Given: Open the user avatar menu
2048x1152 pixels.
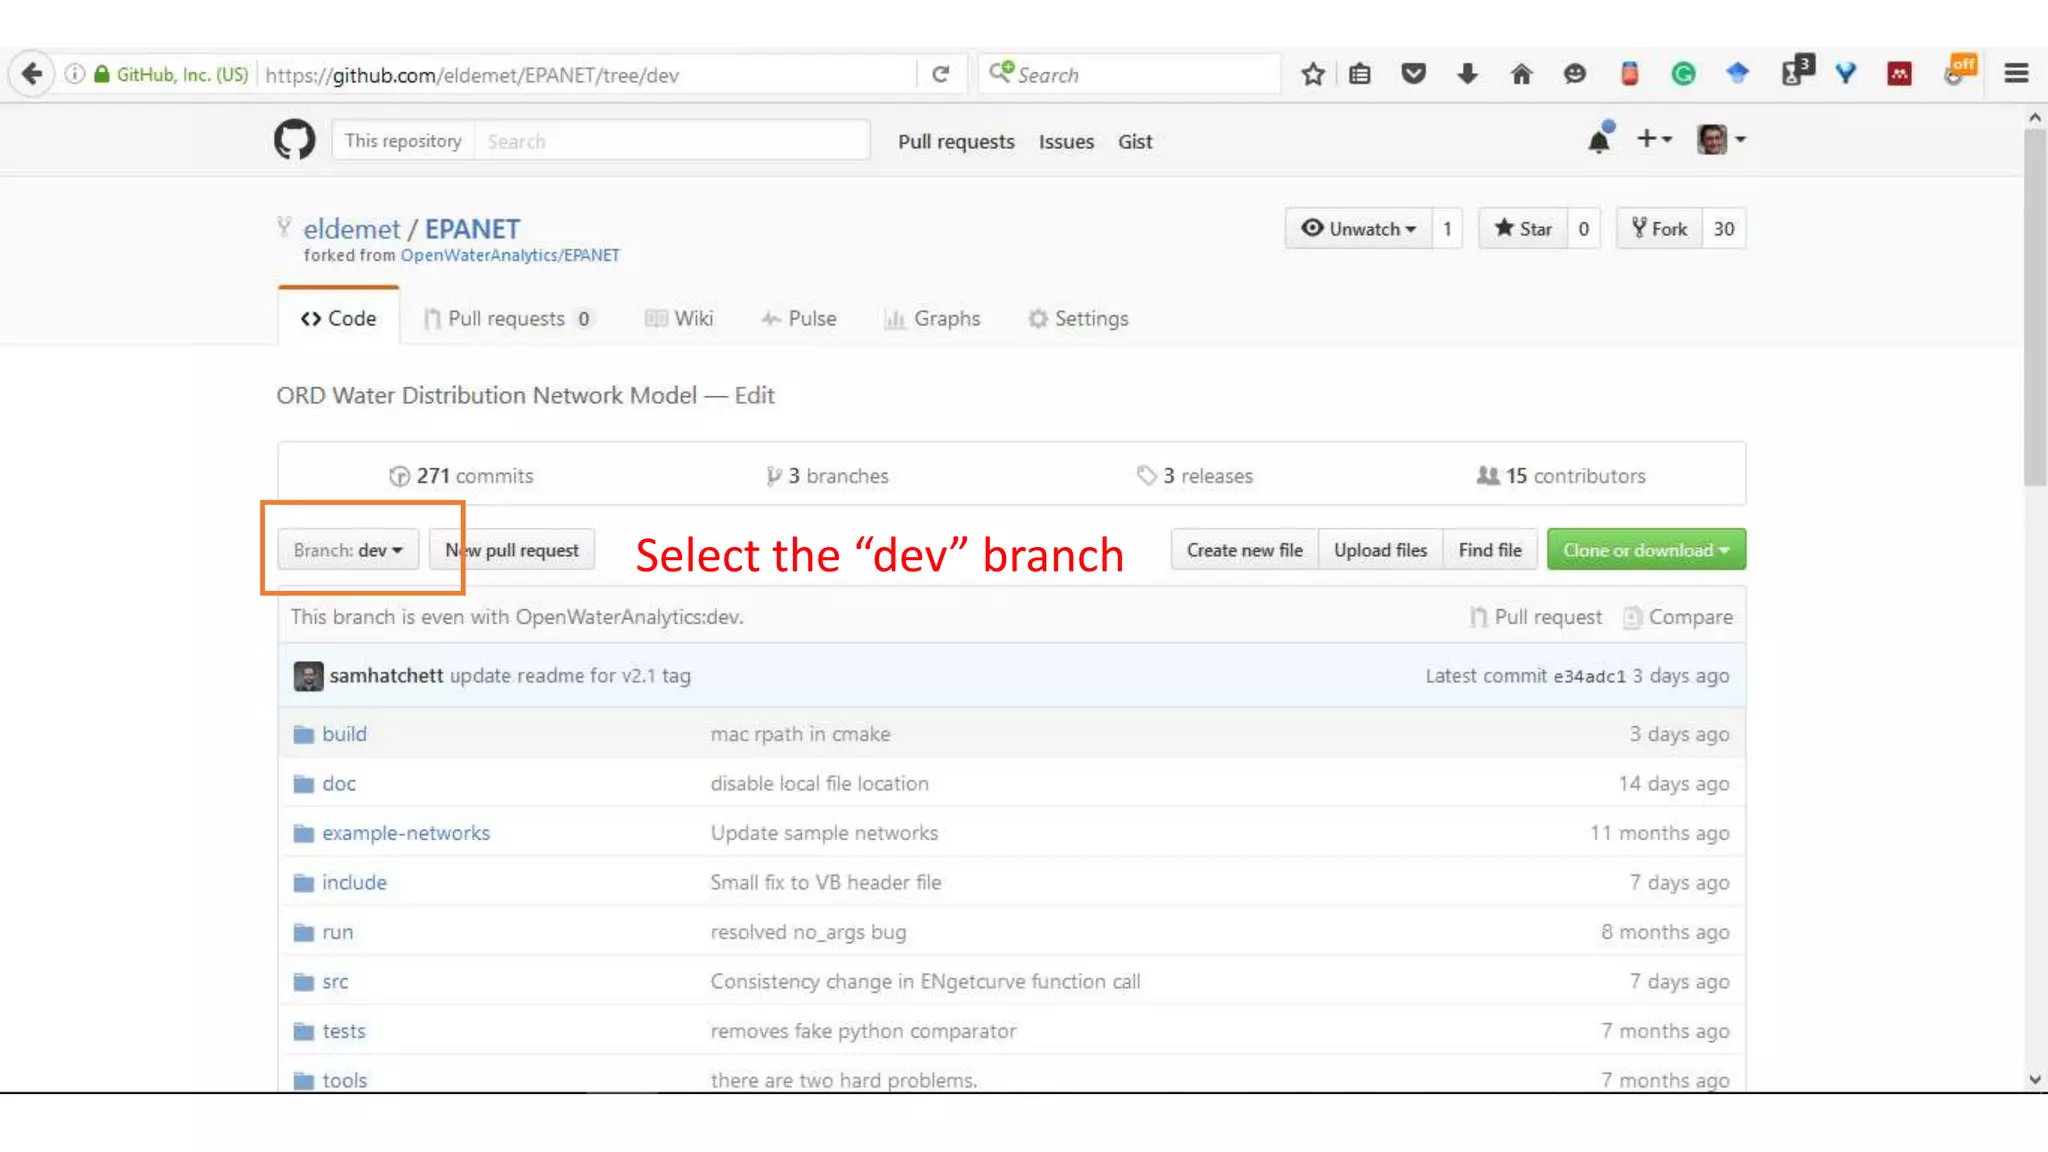Looking at the screenshot, I should [1721, 139].
